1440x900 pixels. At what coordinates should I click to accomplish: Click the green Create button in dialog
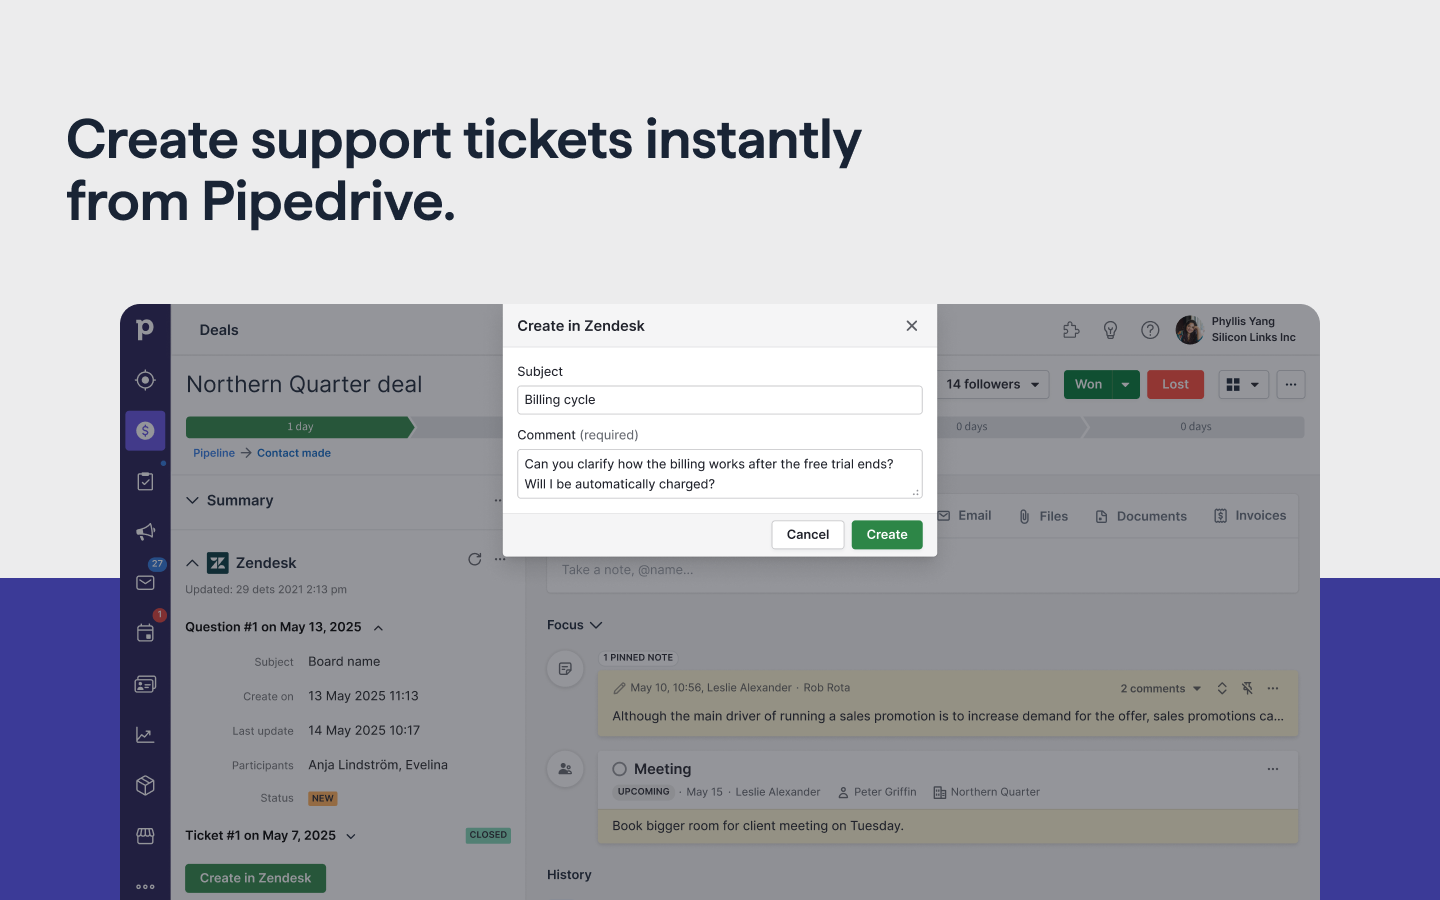pos(886,535)
